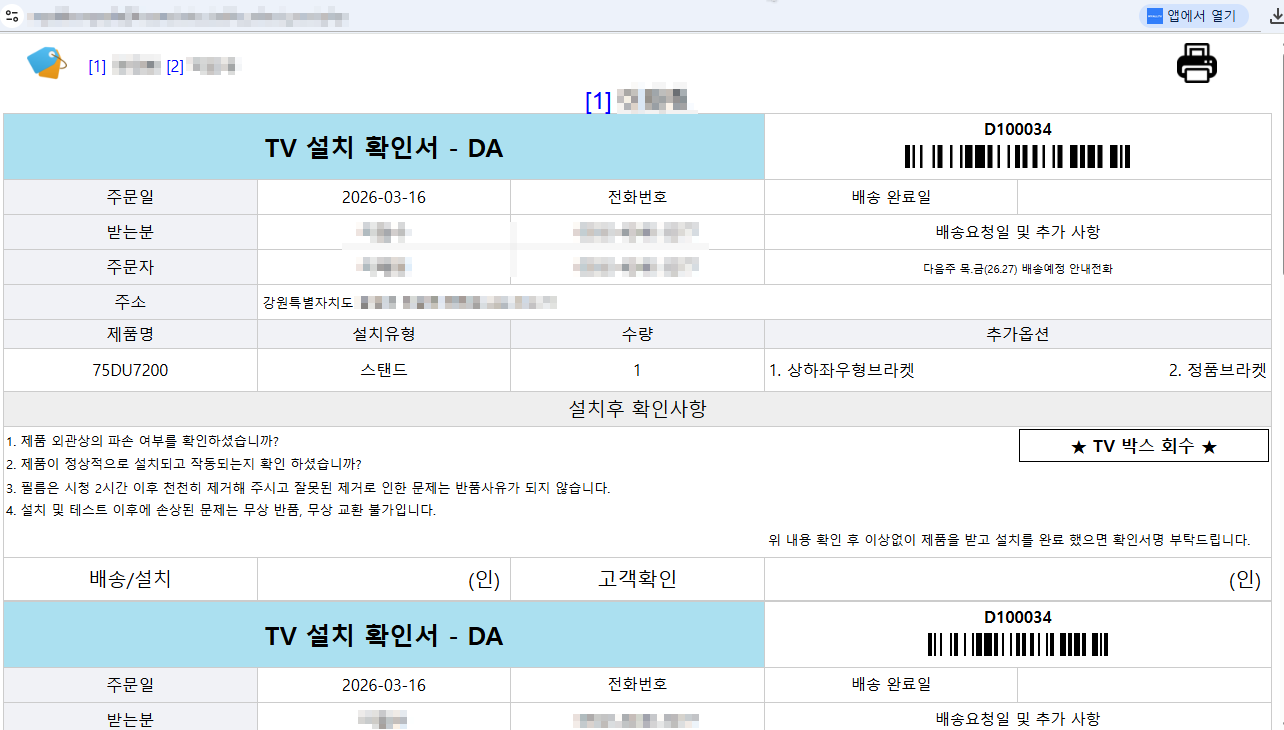This screenshot has width=1284, height=730.
Task: Click the '주소' label cell
Action: (x=130, y=302)
